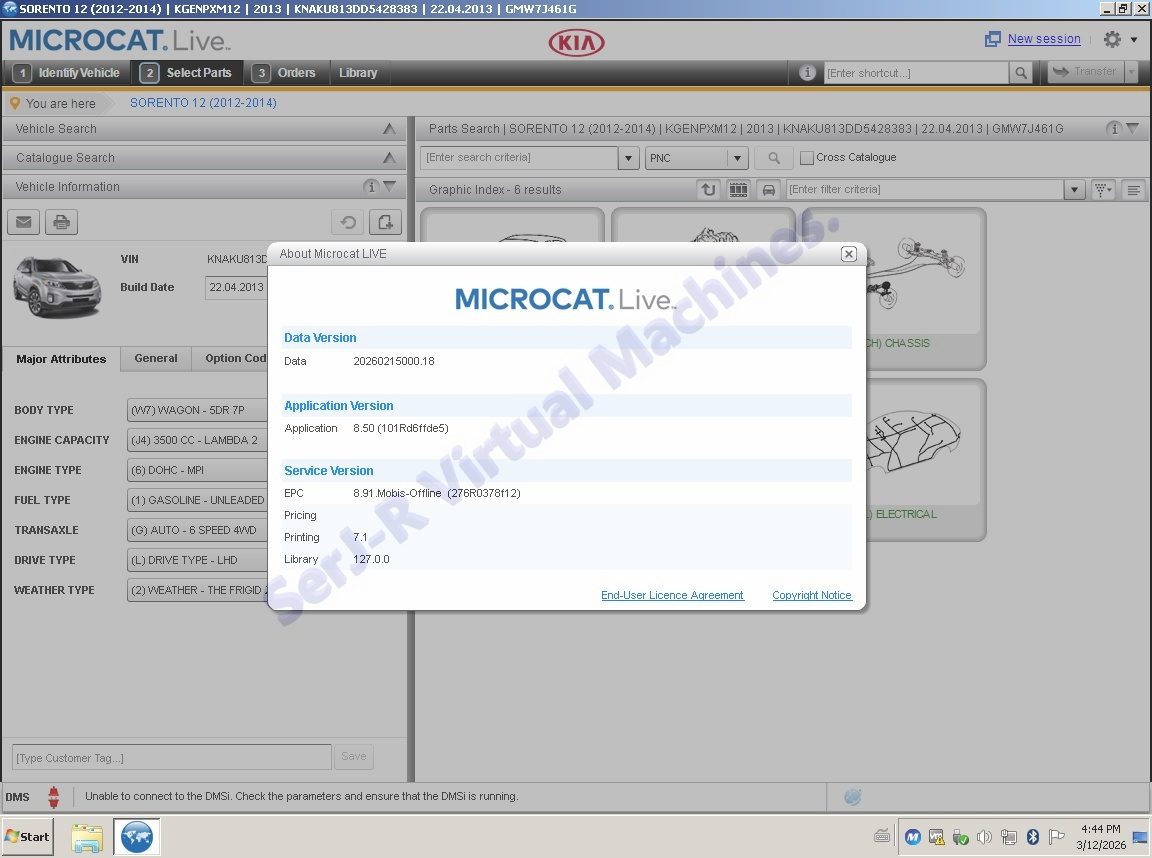This screenshot has width=1152, height=858.
Task: Click the printer icon in Vehicle Information
Action: [61, 222]
